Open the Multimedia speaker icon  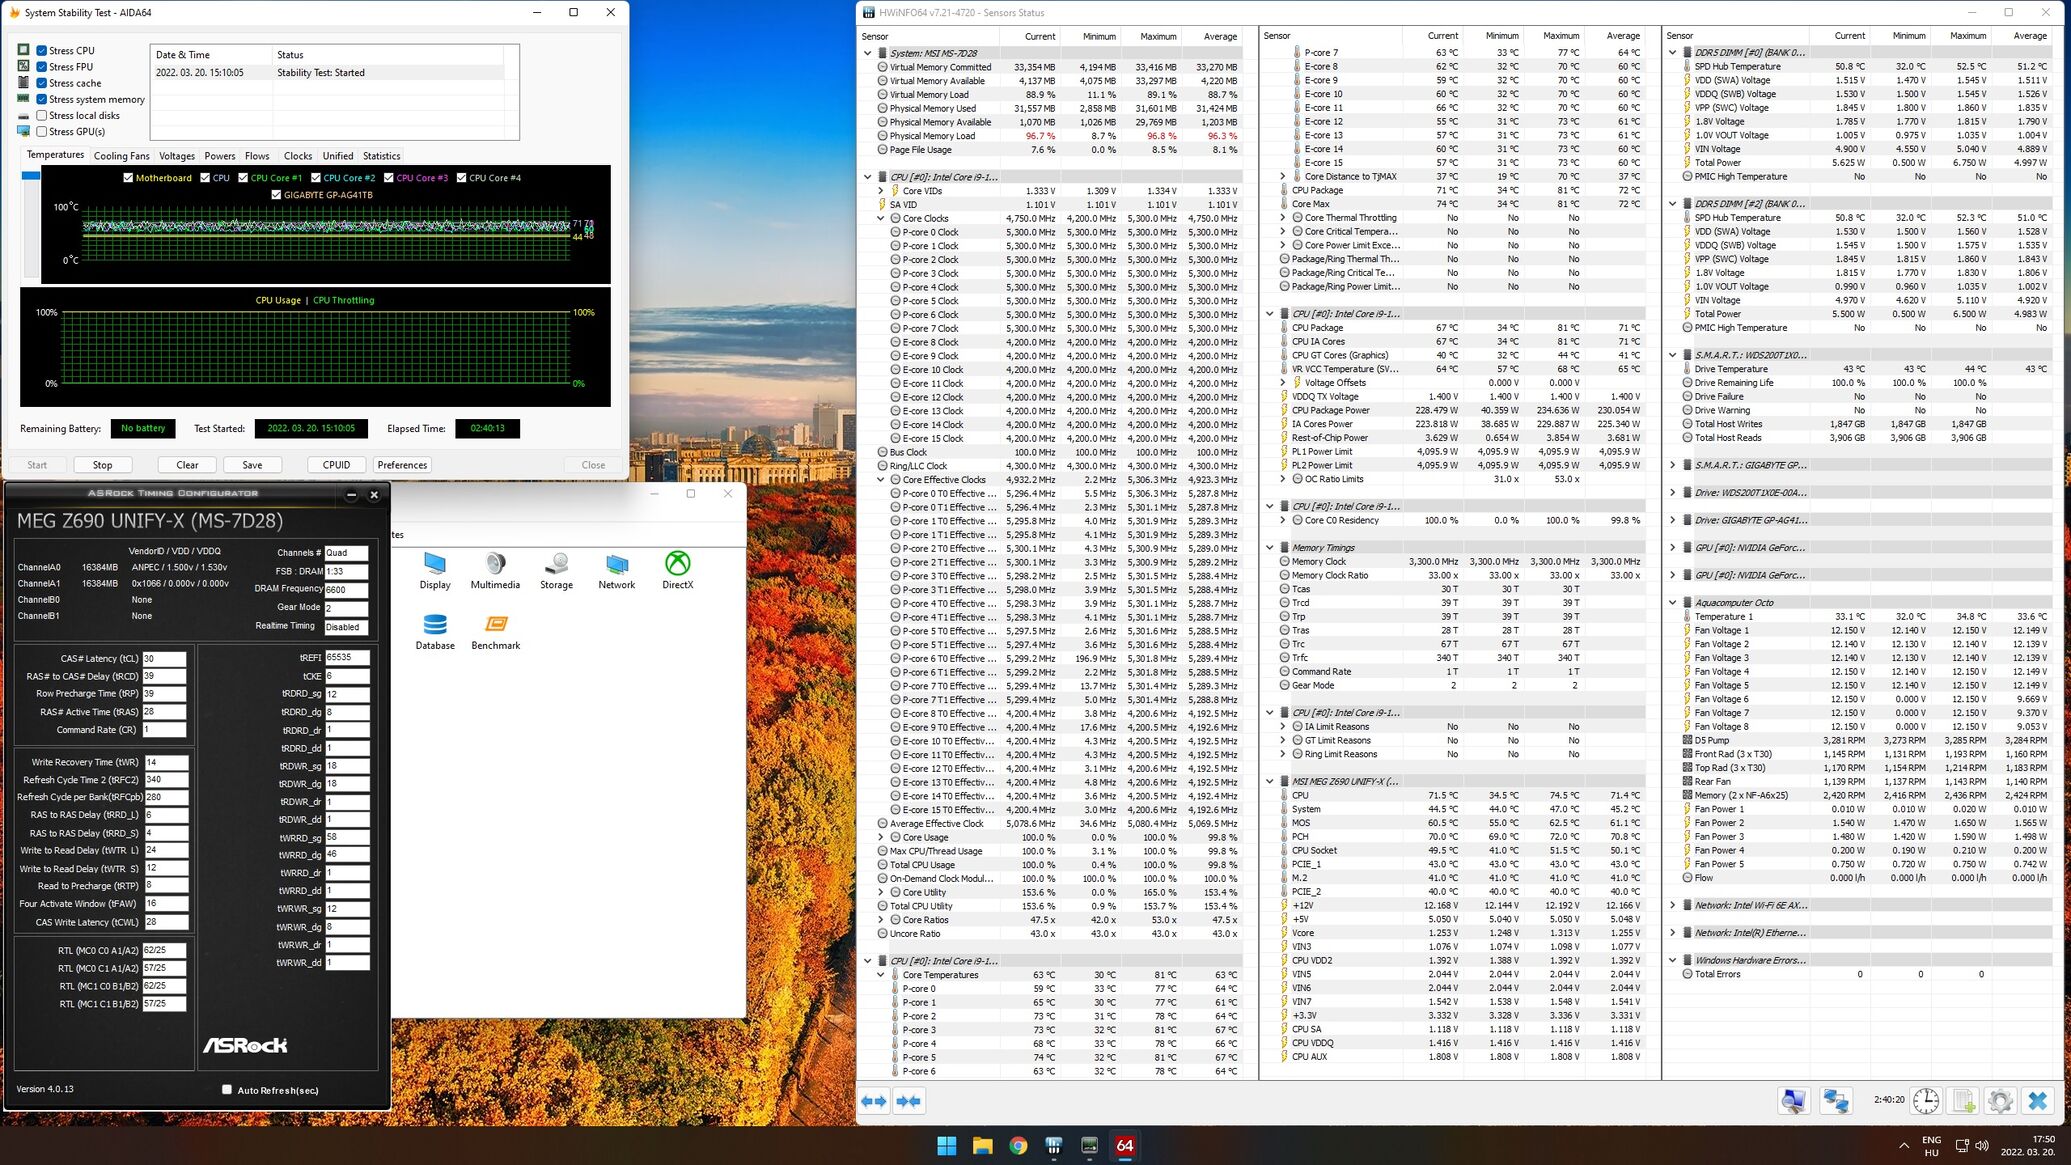pyautogui.click(x=495, y=570)
